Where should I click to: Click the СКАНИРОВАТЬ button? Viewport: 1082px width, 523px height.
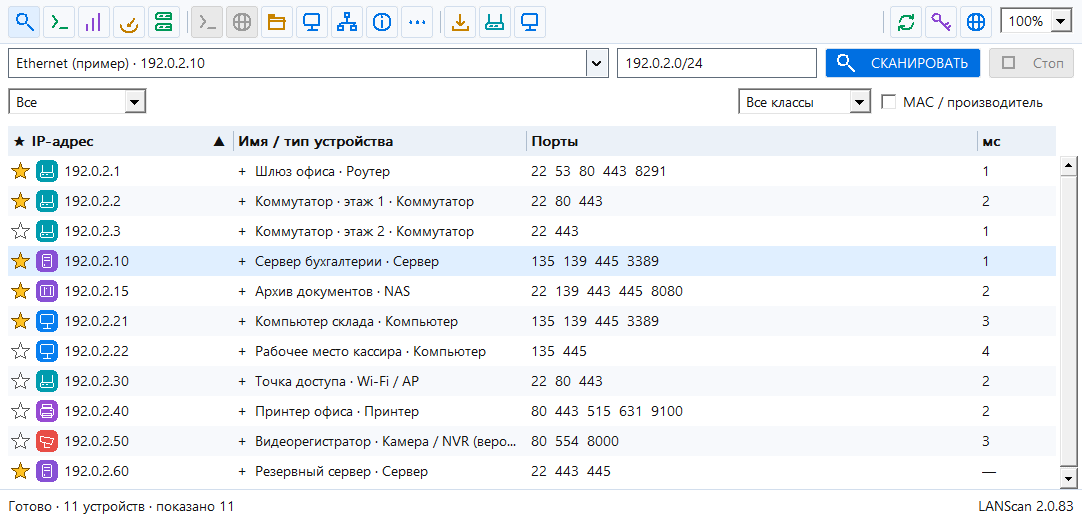903,63
